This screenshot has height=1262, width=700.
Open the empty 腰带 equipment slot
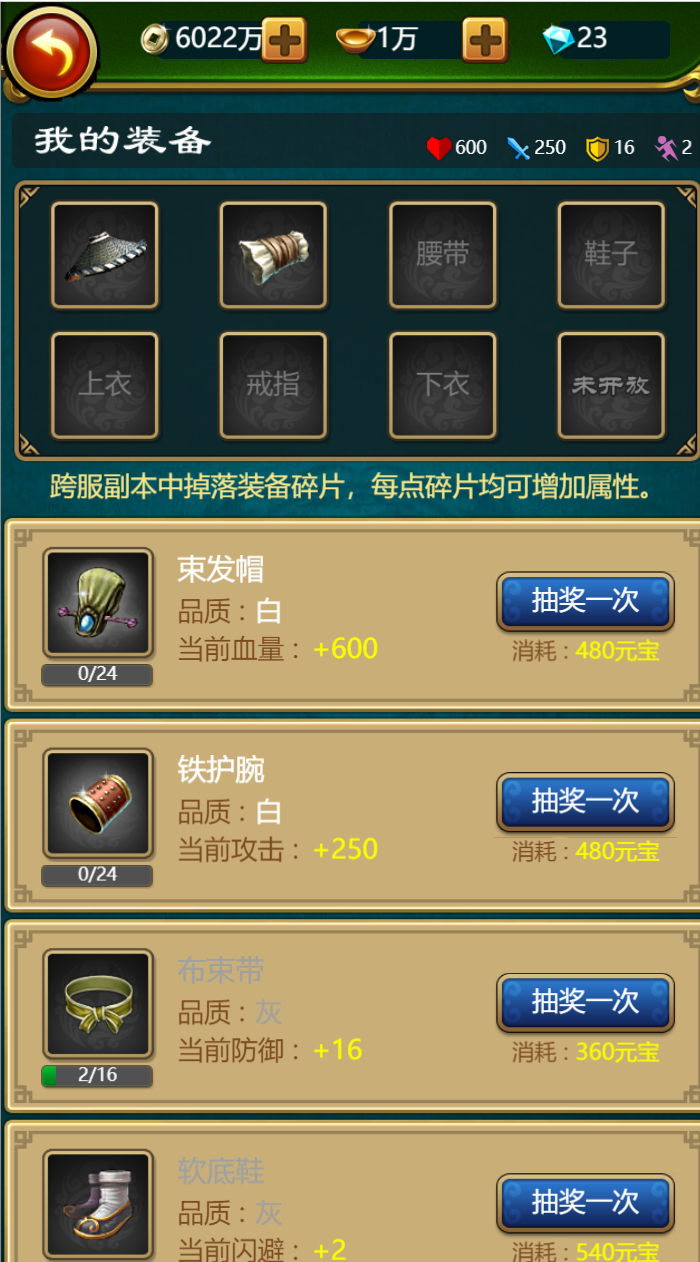tap(443, 255)
